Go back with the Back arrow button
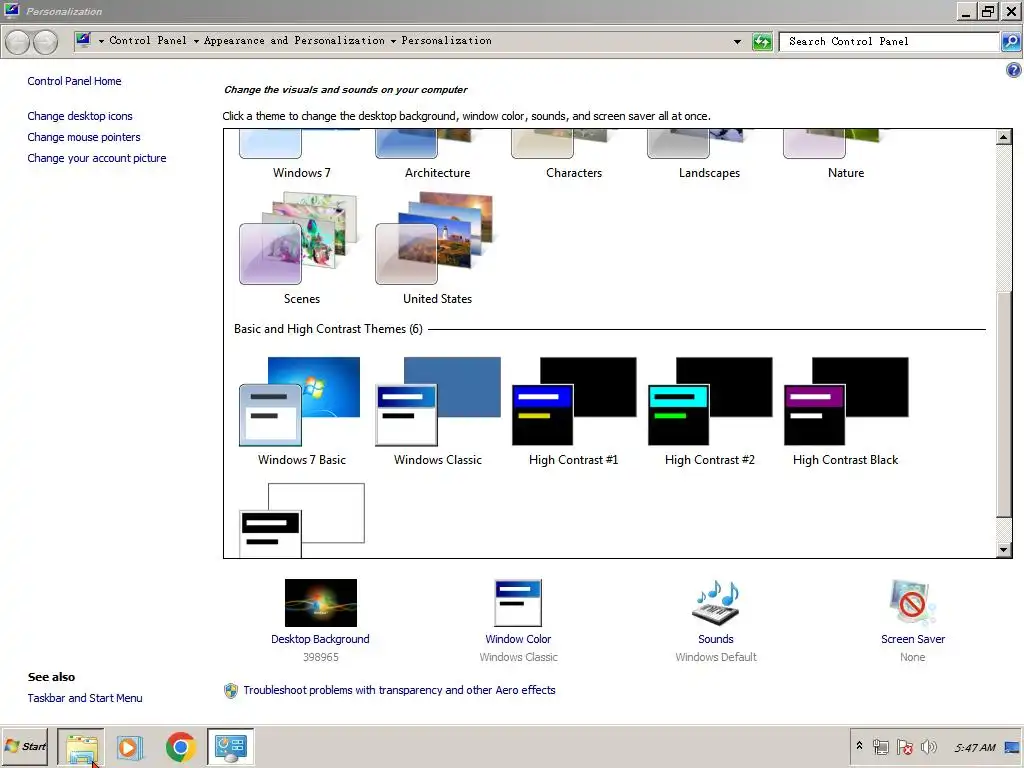This screenshot has height=768, width=1024. (x=18, y=42)
